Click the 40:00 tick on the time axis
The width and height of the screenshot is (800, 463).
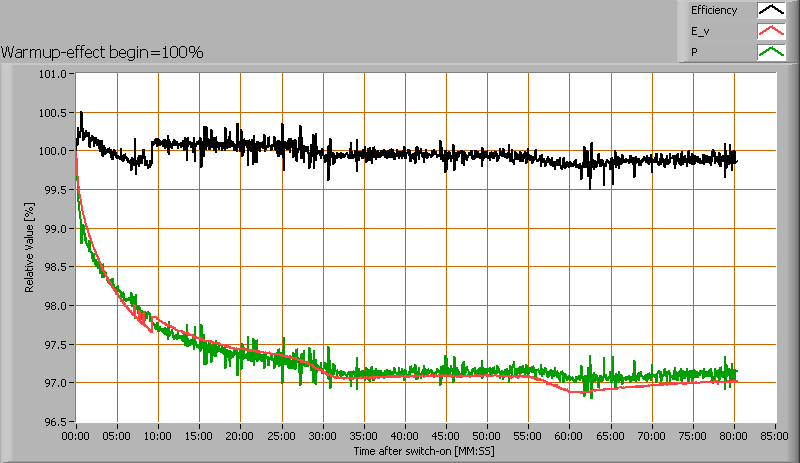coord(405,436)
